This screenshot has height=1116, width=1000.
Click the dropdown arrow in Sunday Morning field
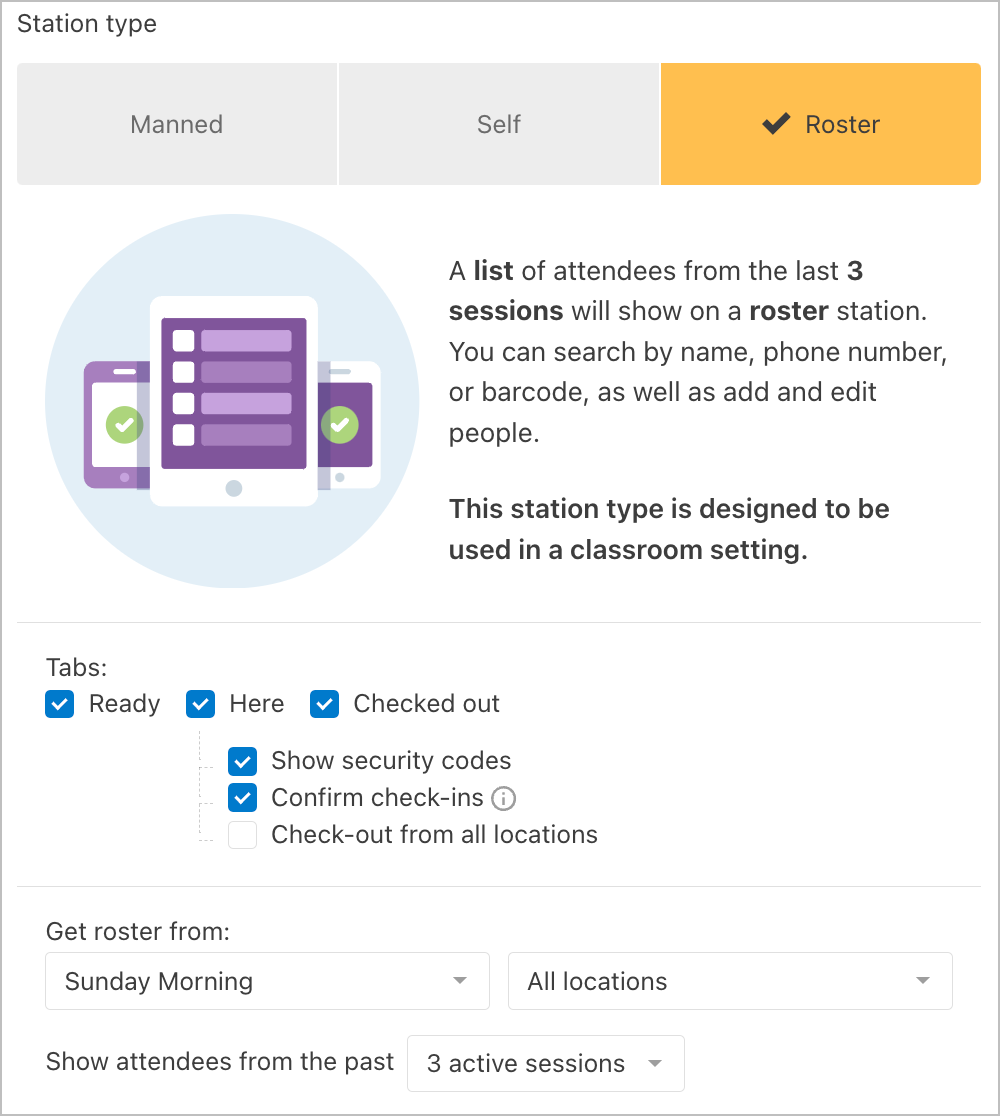pos(460,981)
